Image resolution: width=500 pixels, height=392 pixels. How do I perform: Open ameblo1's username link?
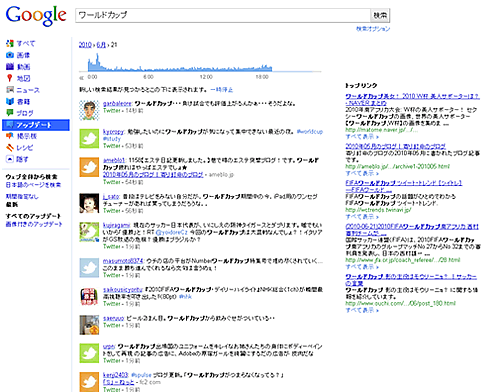114,160
